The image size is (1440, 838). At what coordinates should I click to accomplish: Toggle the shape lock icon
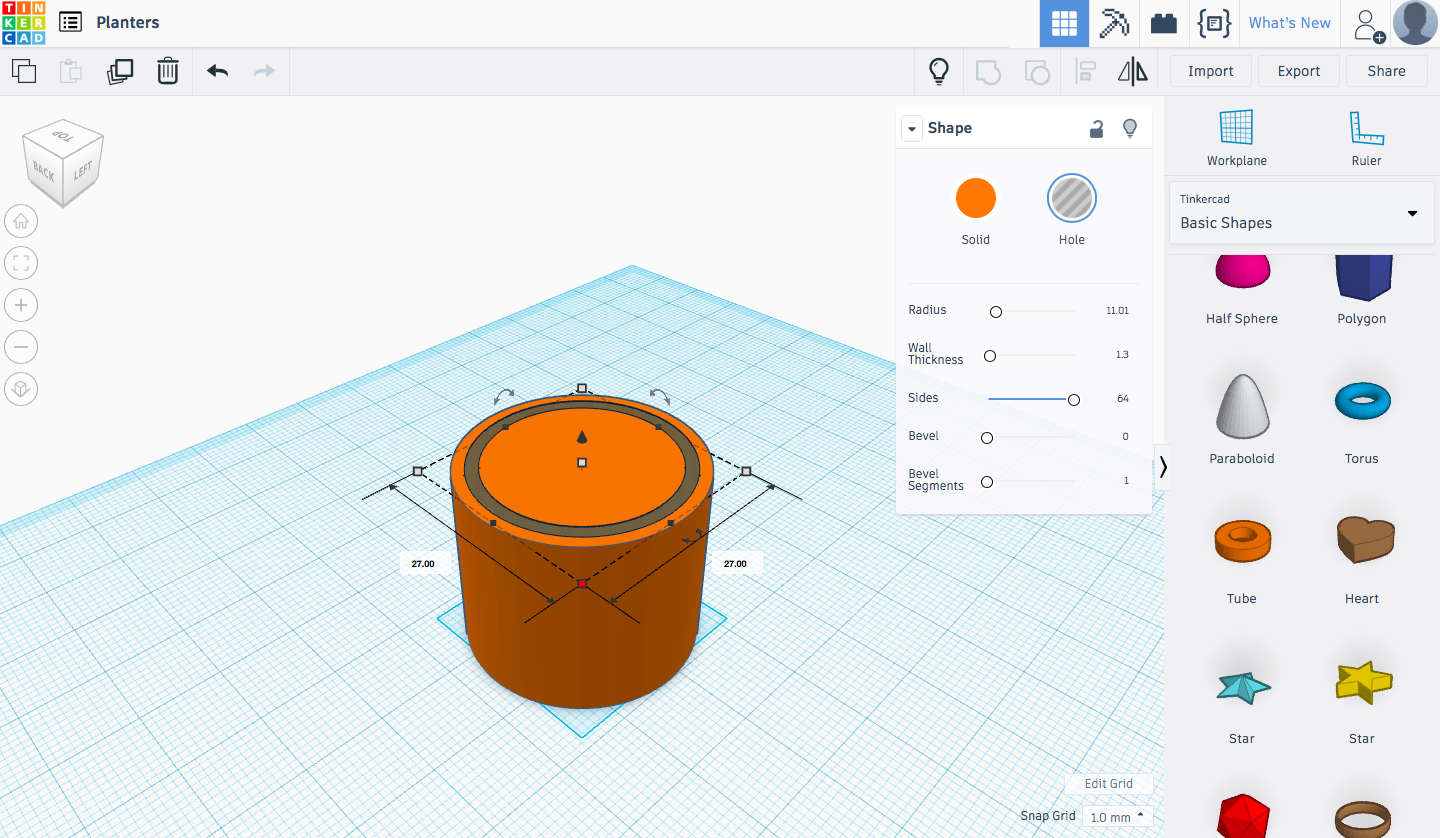point(1097,128)
